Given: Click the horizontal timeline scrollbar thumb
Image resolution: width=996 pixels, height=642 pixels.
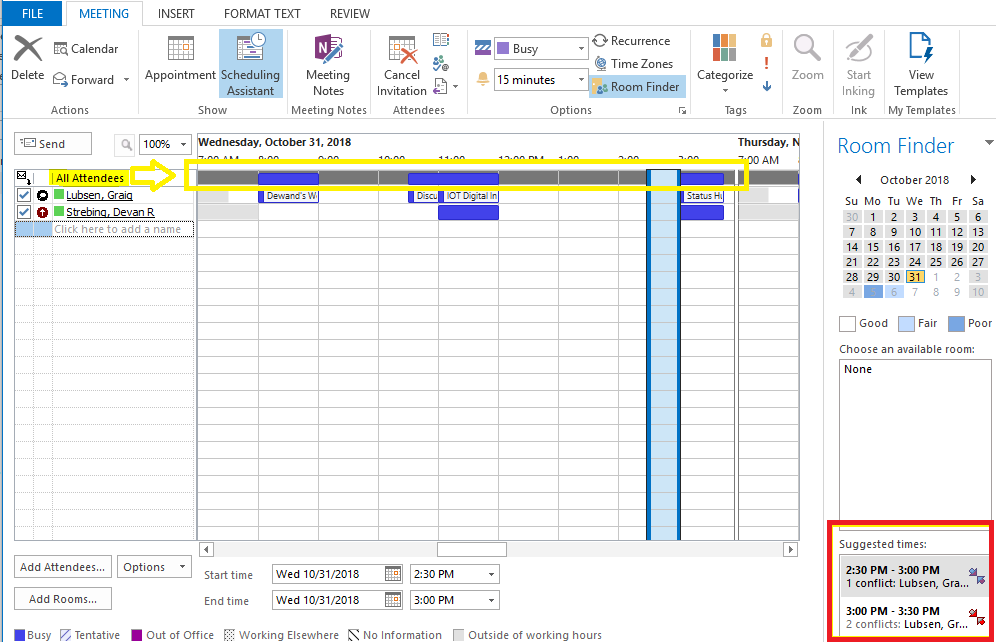Looking at the screenshot, I should click(472, 549).
